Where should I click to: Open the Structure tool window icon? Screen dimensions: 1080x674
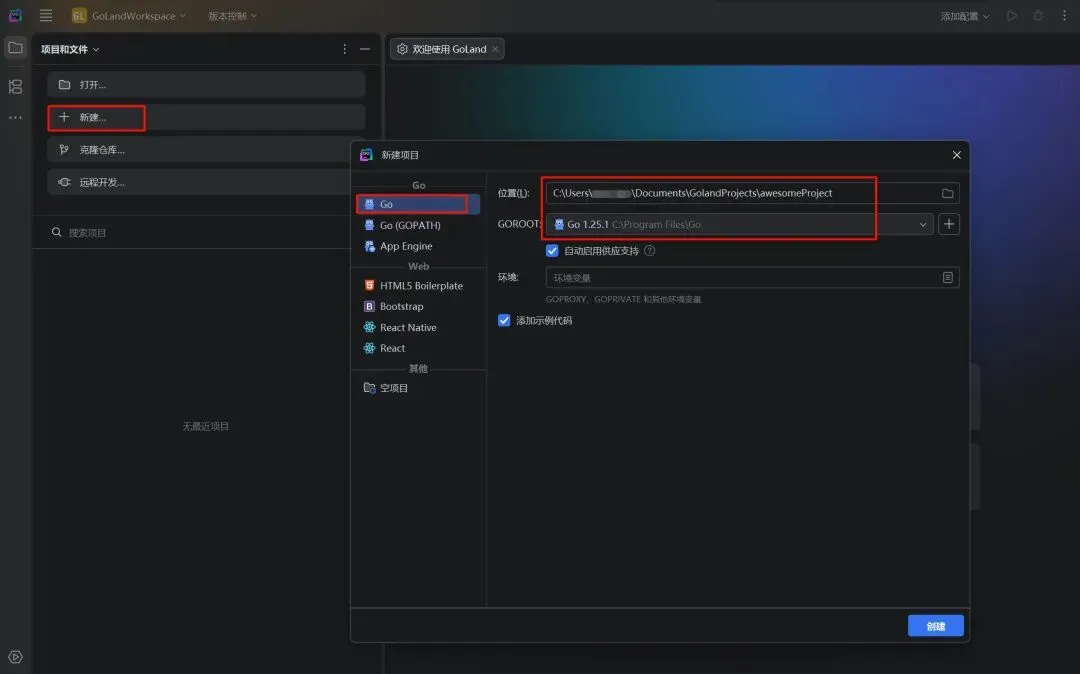click(15, 86)
